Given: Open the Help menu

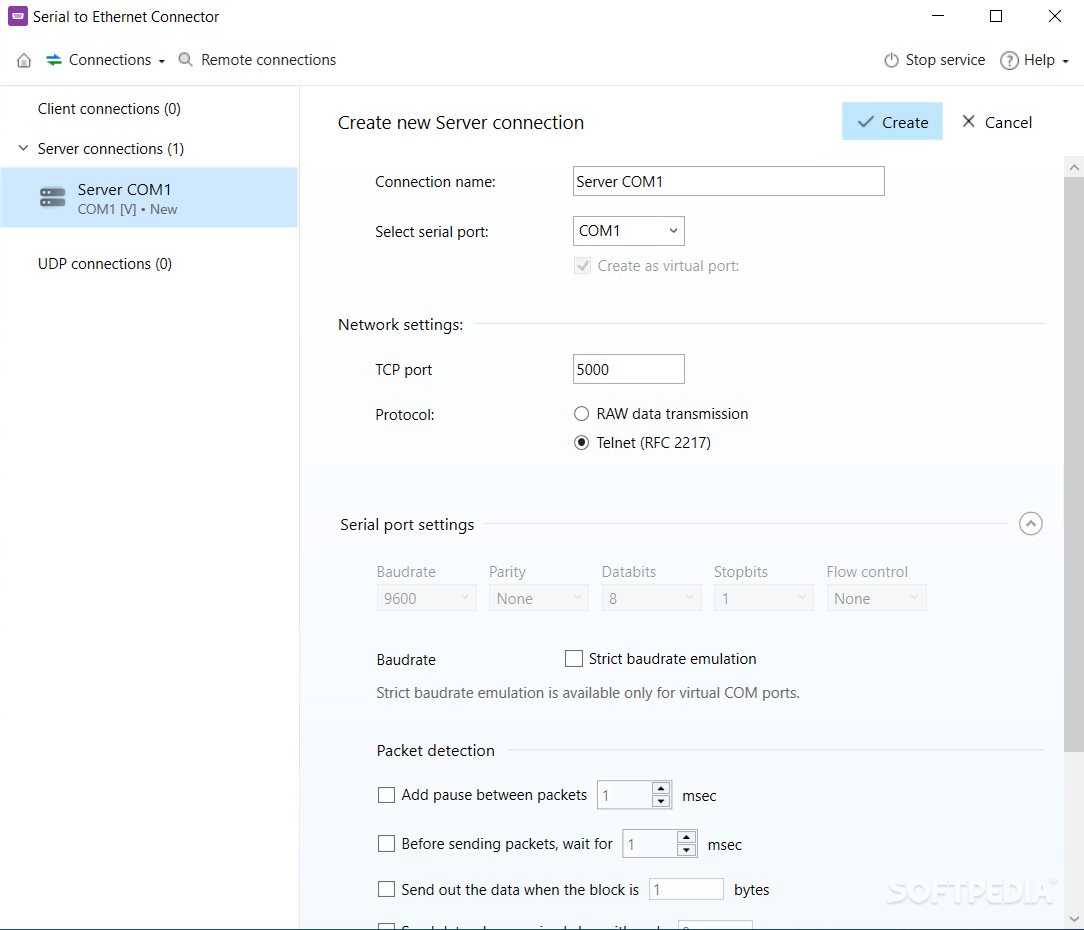Looking at the screenshot, I should pos(1035,60).
